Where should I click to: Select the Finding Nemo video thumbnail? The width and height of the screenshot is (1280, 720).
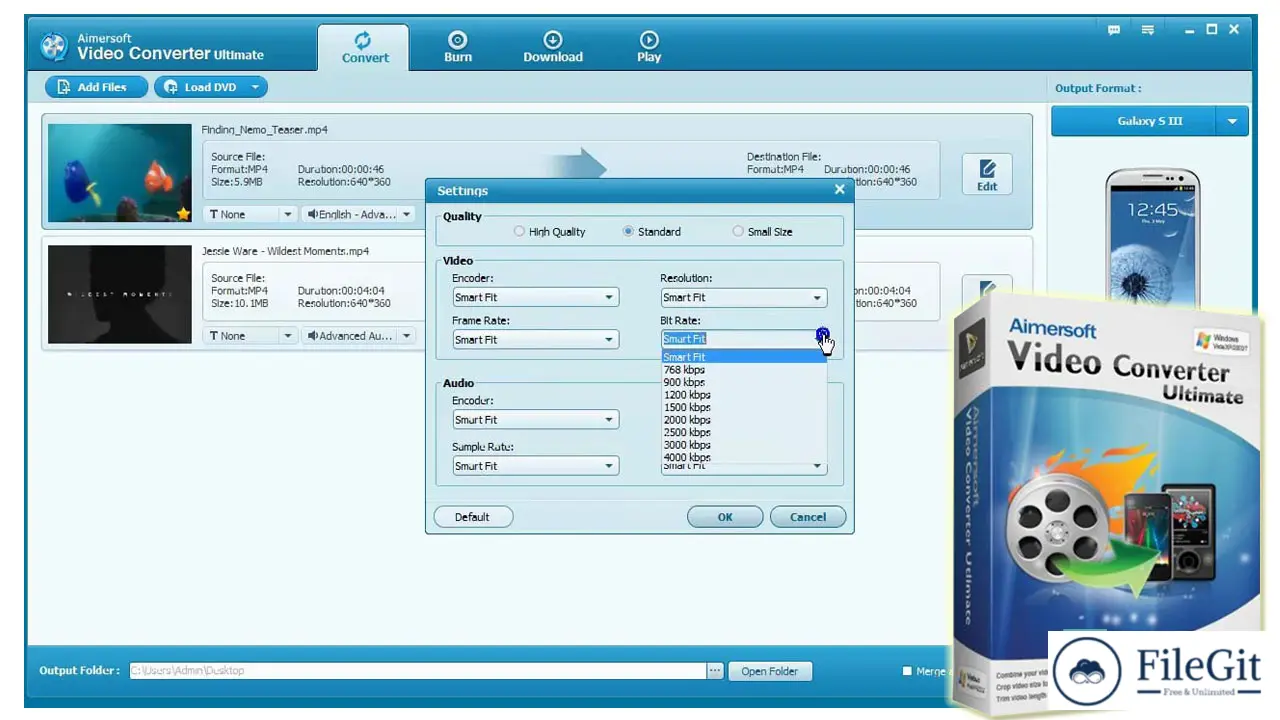[x=119, y=173]
